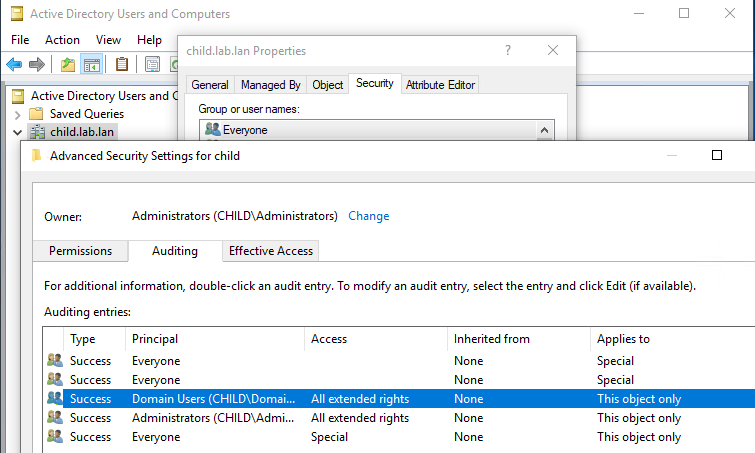Open the Action menu
755x453 pixels.
click(62, 40)
